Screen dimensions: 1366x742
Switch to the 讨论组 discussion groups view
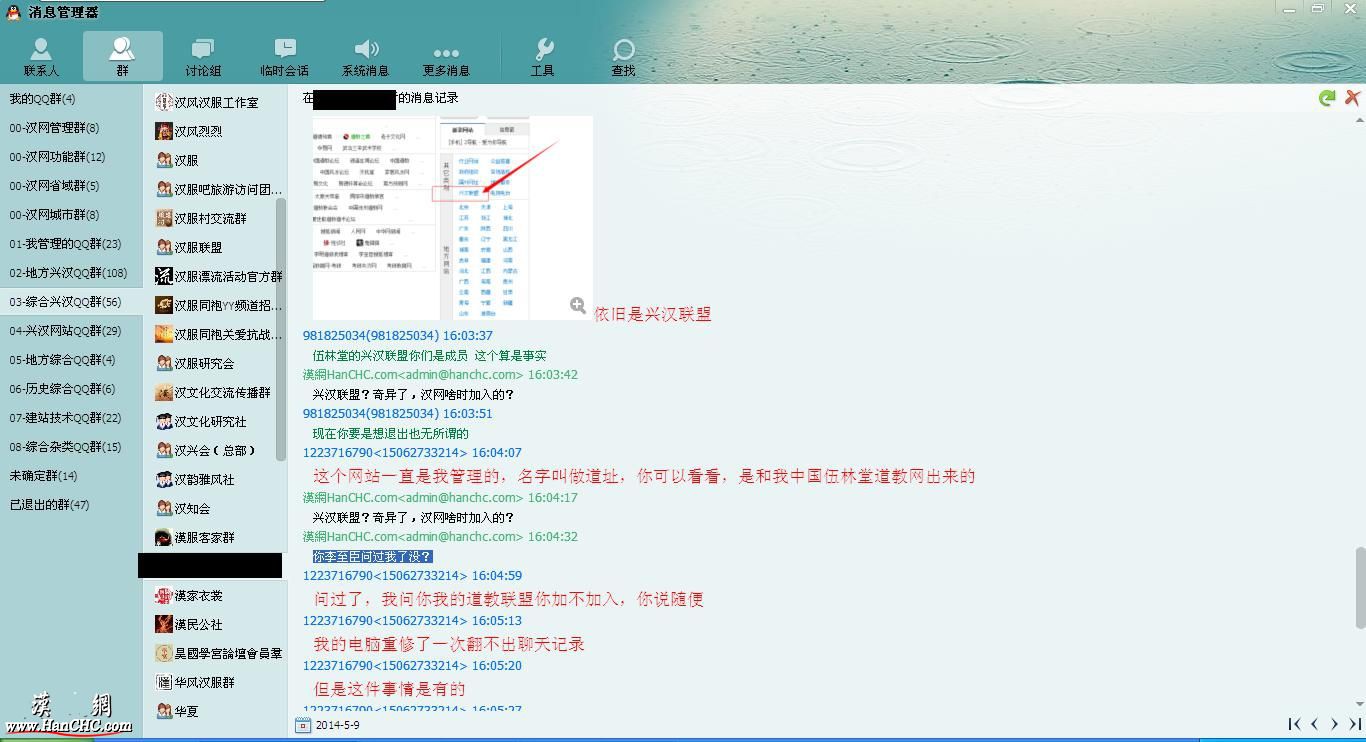click(203, 57)
